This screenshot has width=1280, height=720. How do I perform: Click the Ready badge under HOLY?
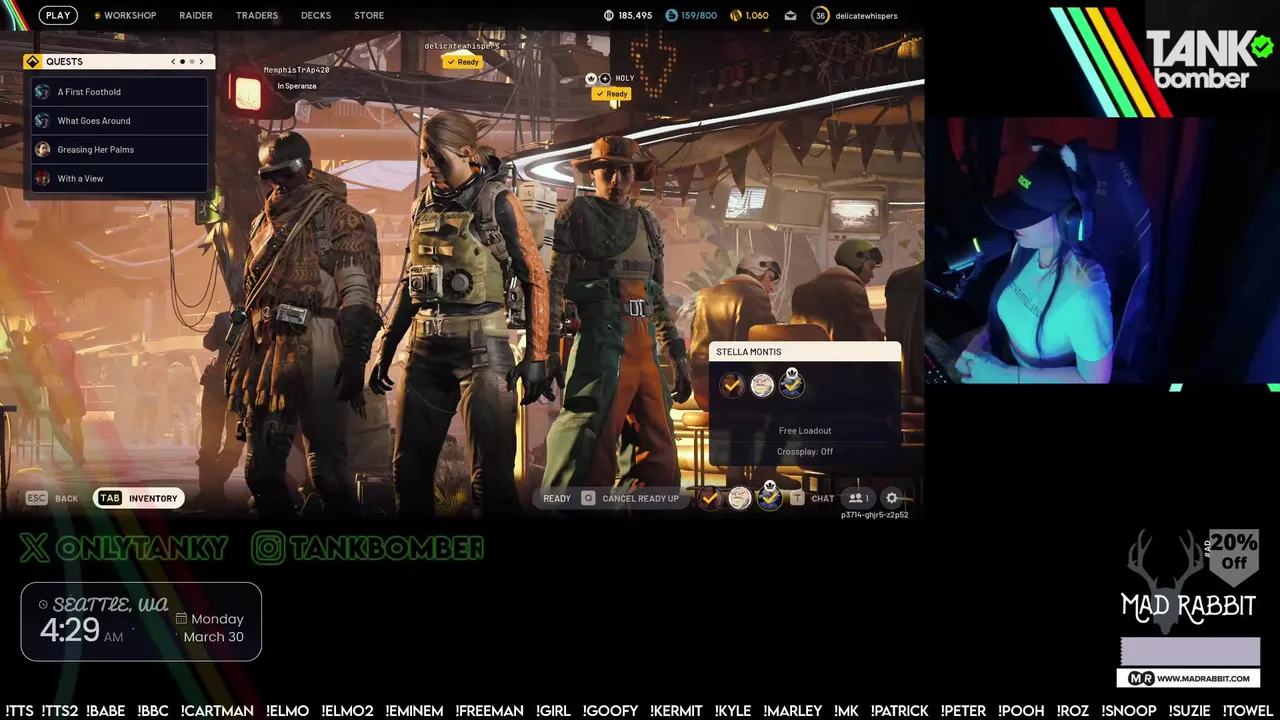(611, 94)
